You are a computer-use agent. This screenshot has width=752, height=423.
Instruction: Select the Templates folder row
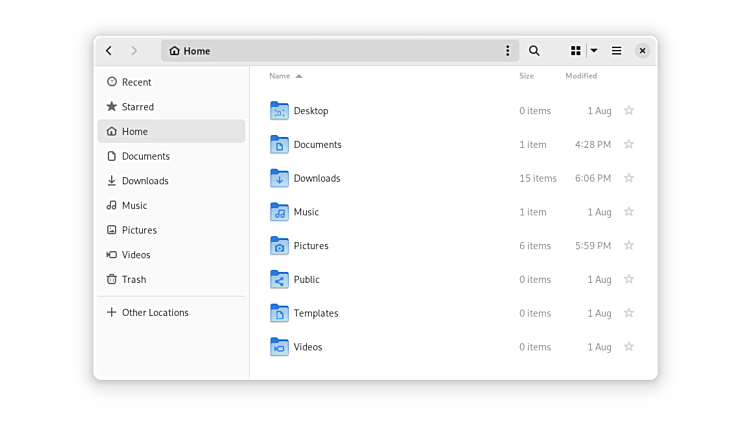click(400, 313)
